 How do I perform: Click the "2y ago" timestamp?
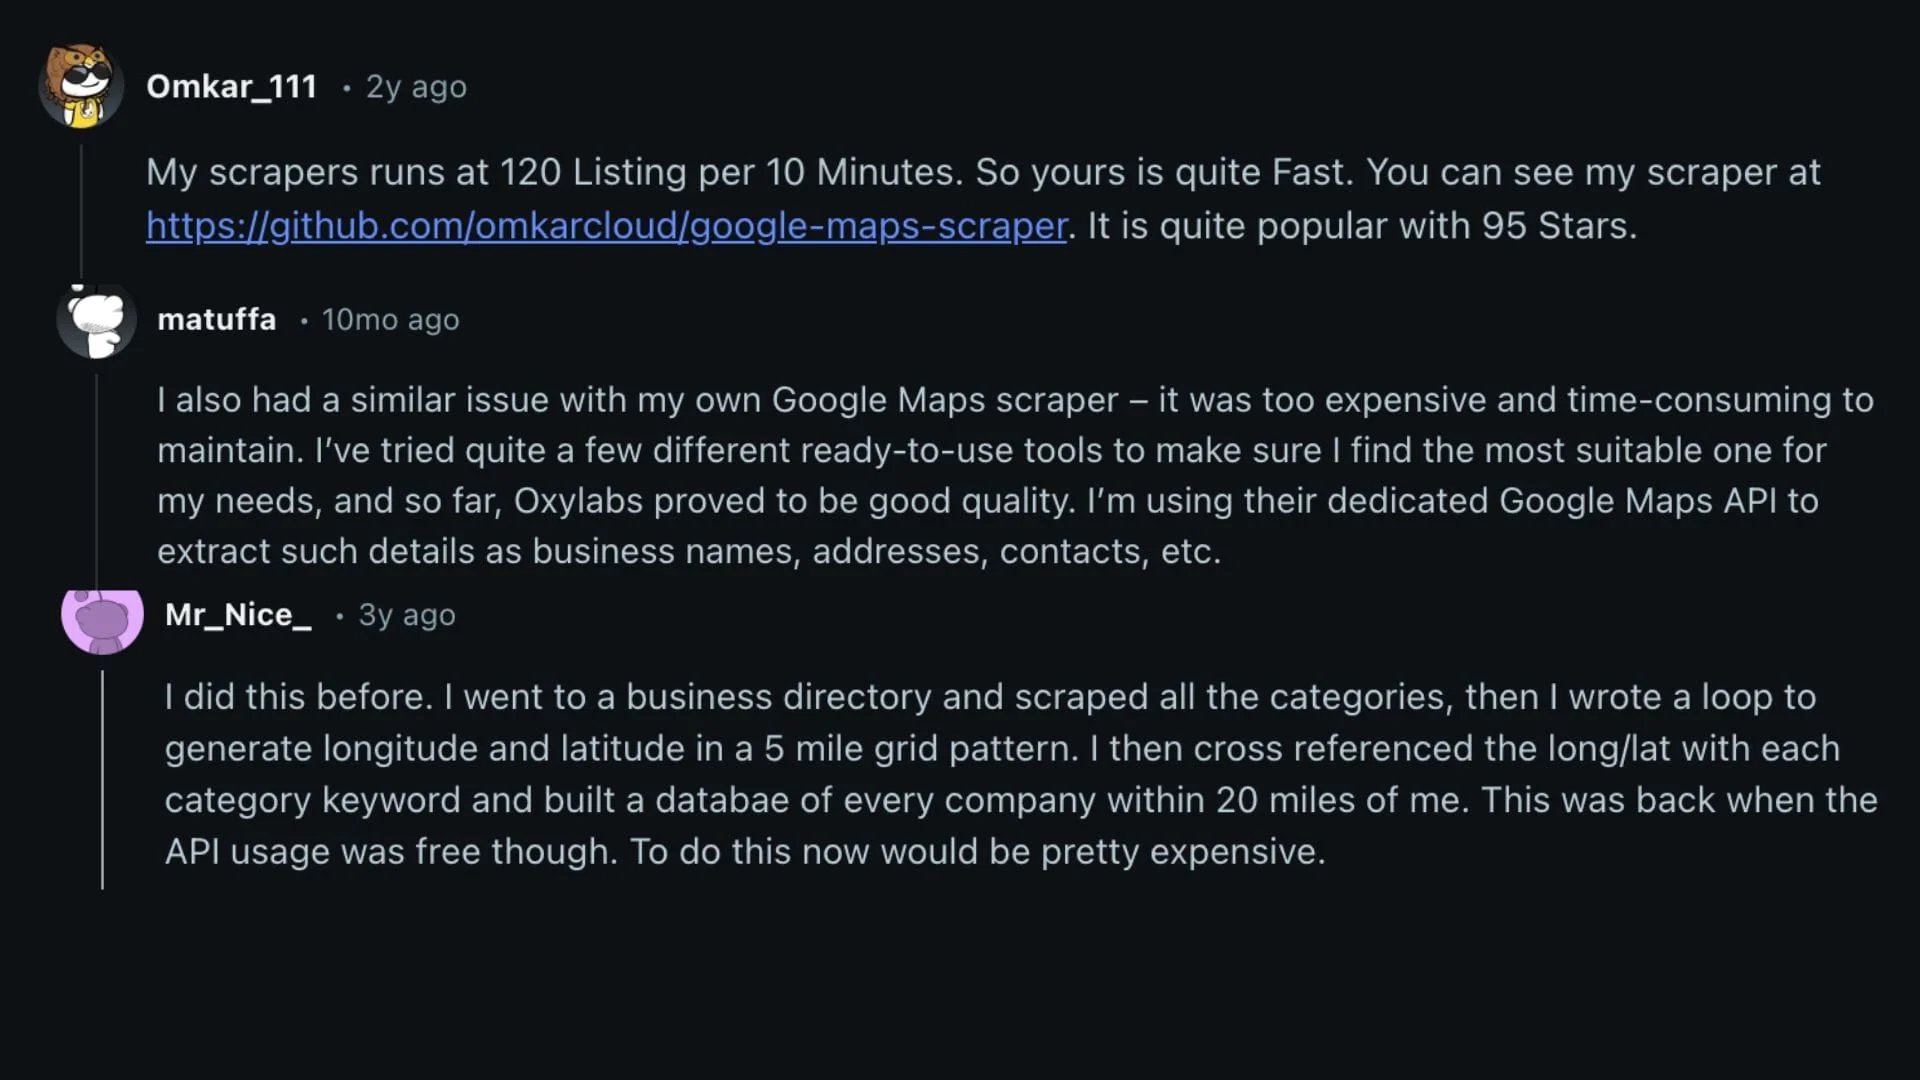tap(416, 87)
